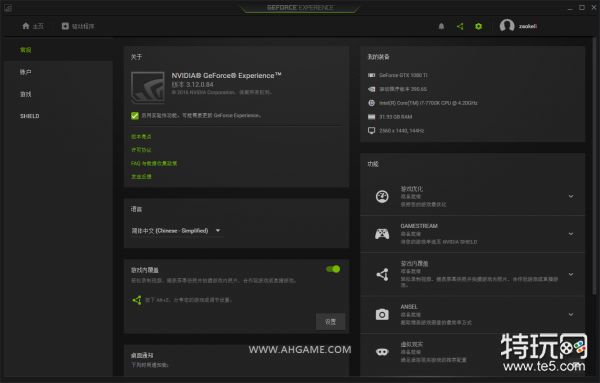Click the ANSEL feature title
Screen dimensions: 600x383
pyautogui.click(x=409, y=306)
